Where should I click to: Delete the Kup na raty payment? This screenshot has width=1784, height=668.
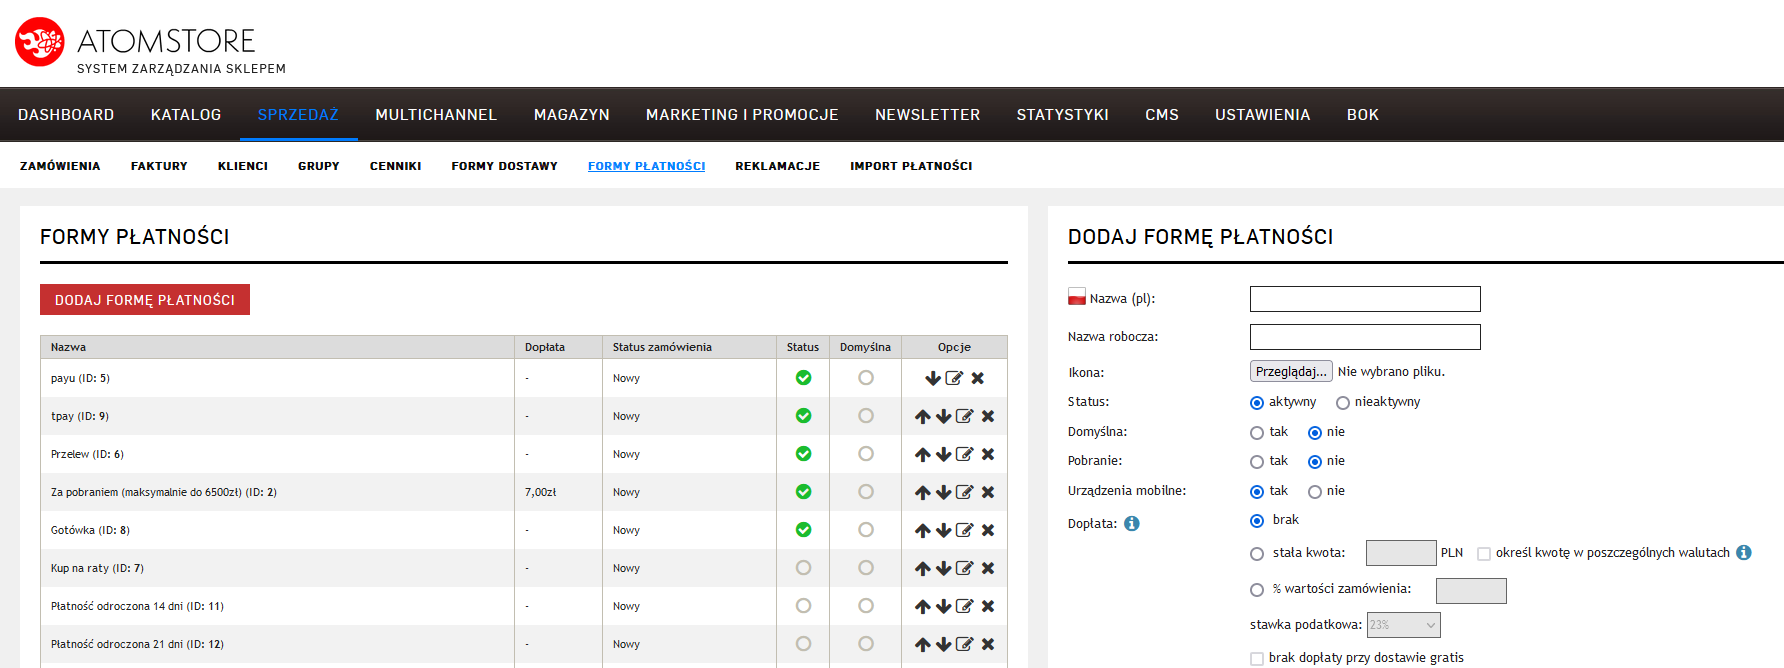click(x=987, y=568)
